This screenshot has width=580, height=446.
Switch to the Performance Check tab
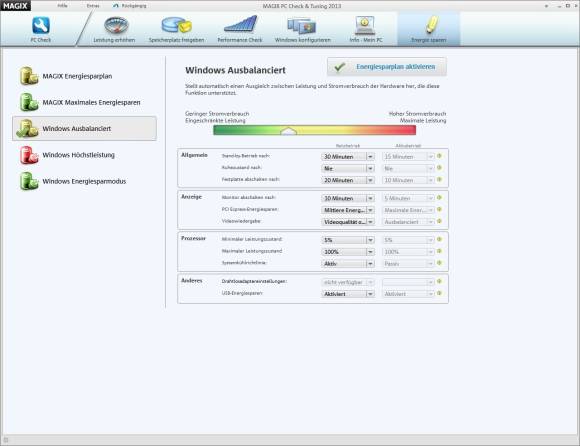[x=240, y=29]
